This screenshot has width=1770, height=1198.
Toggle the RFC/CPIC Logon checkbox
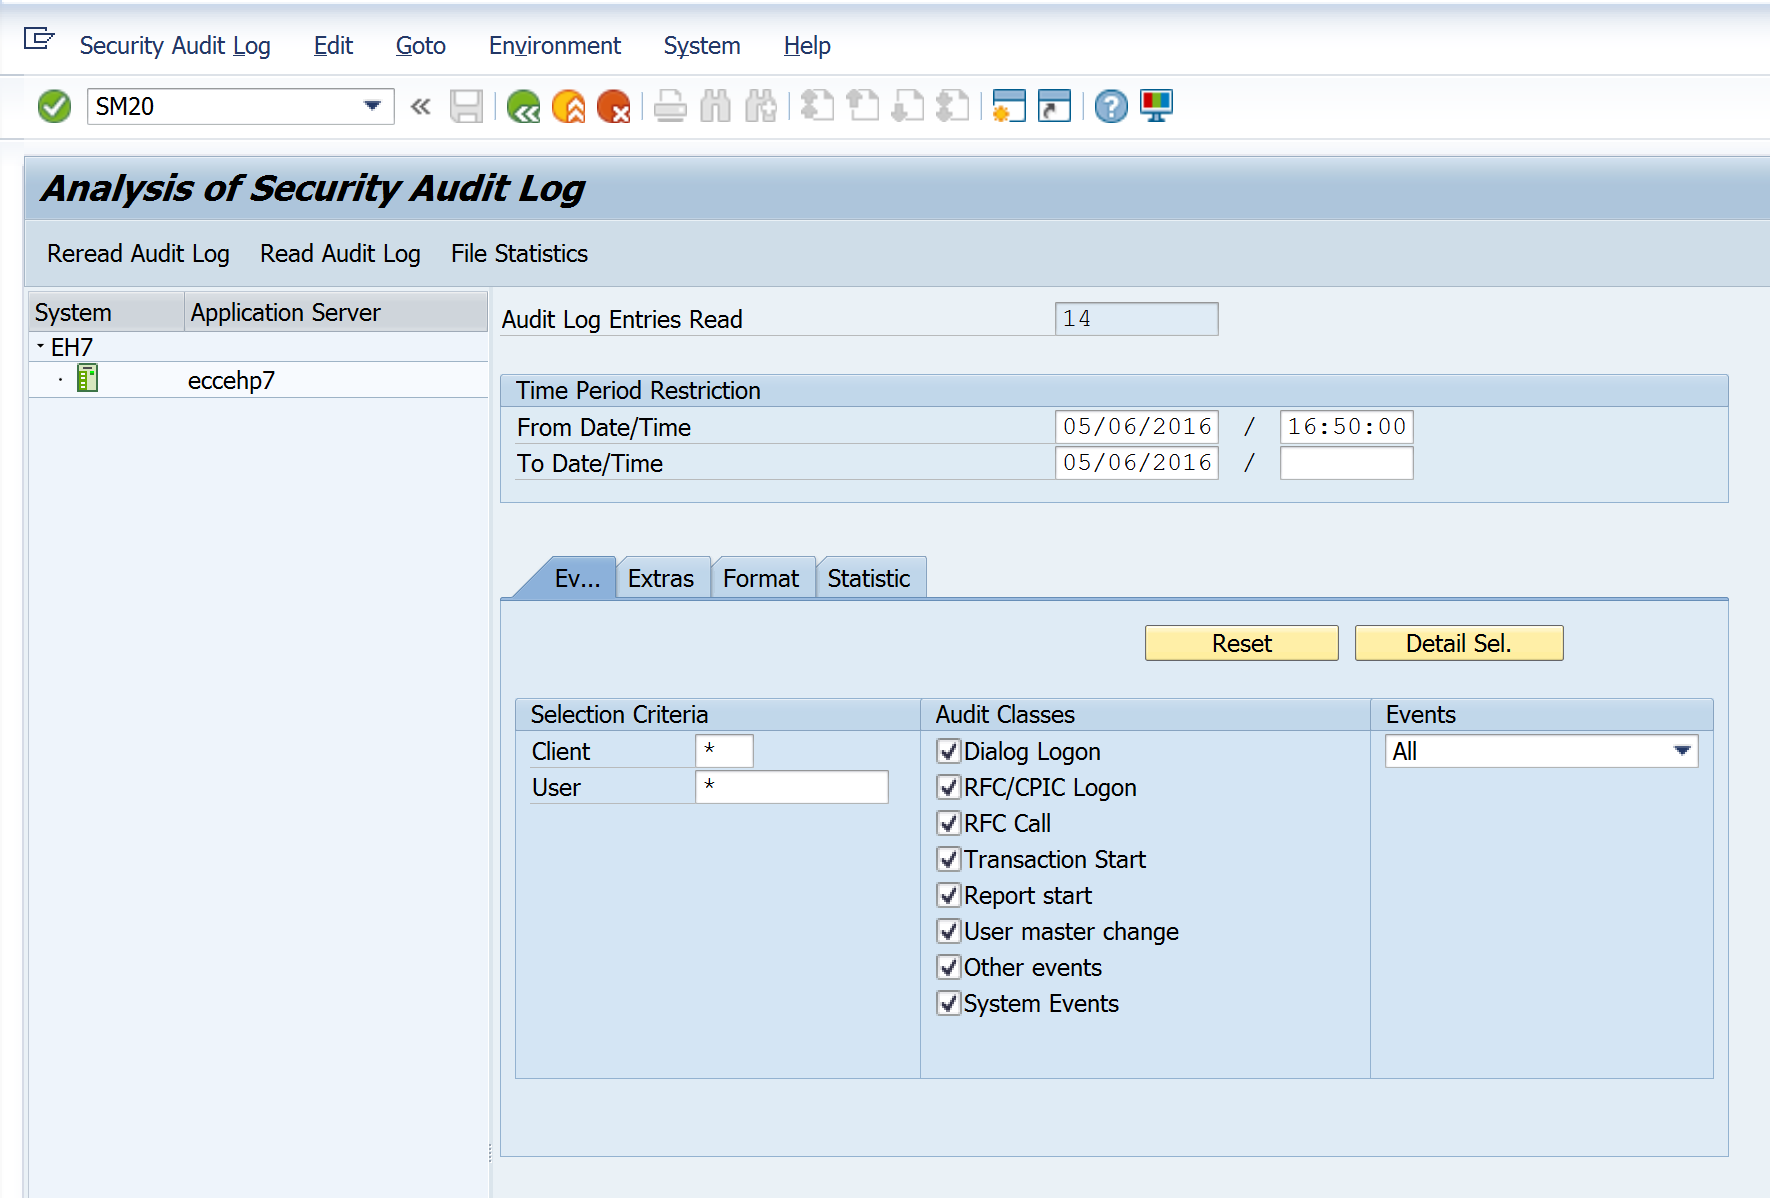point(949,787)
